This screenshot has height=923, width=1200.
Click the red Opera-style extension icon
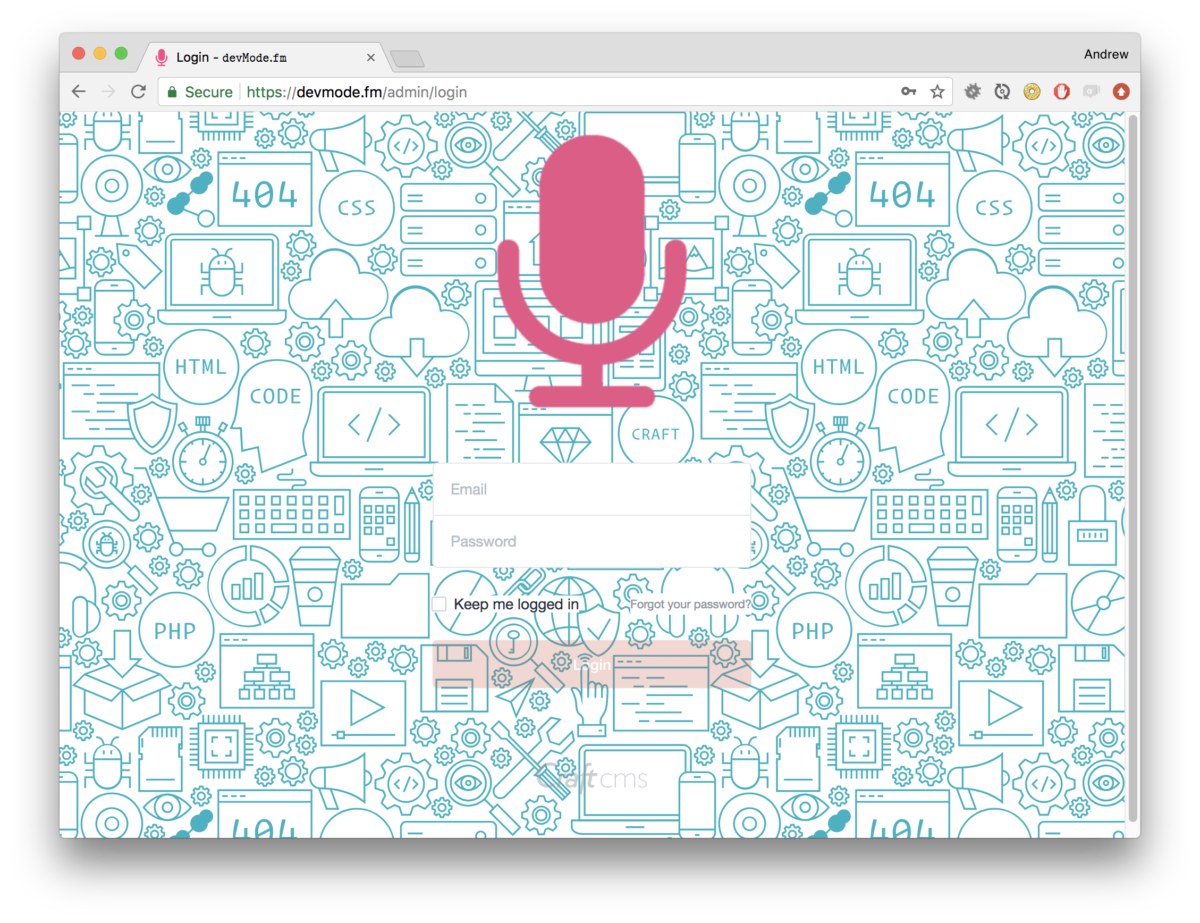1062,92
